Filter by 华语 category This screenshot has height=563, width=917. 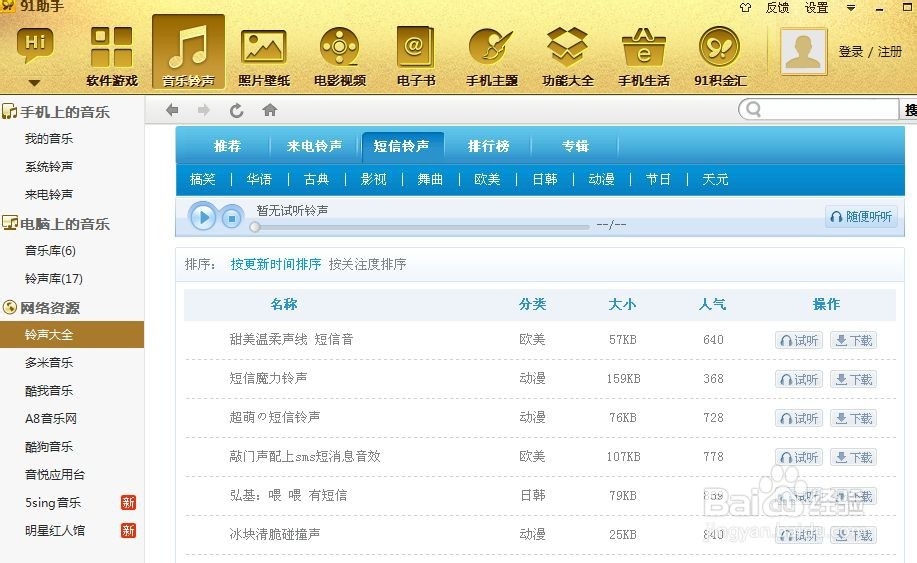tap(259, 179)
